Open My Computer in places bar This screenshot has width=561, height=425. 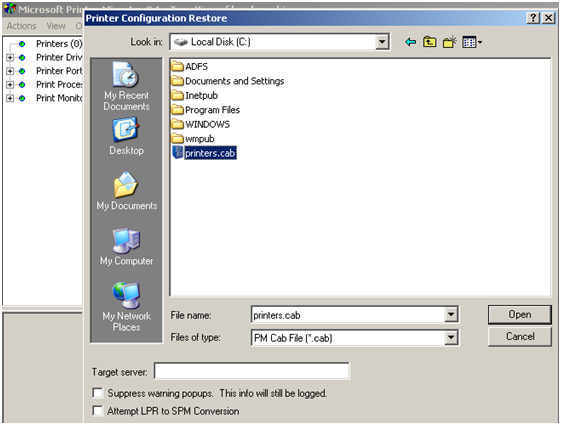[126, 247]
